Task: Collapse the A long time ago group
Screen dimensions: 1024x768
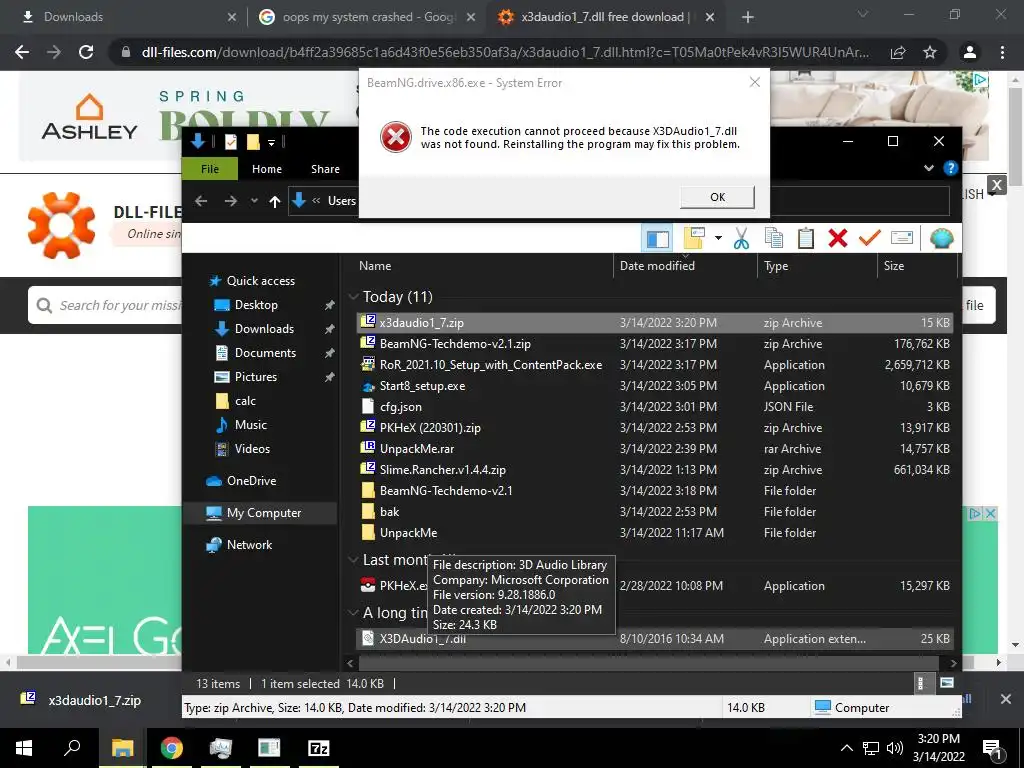Action: (x=354, y=613)
